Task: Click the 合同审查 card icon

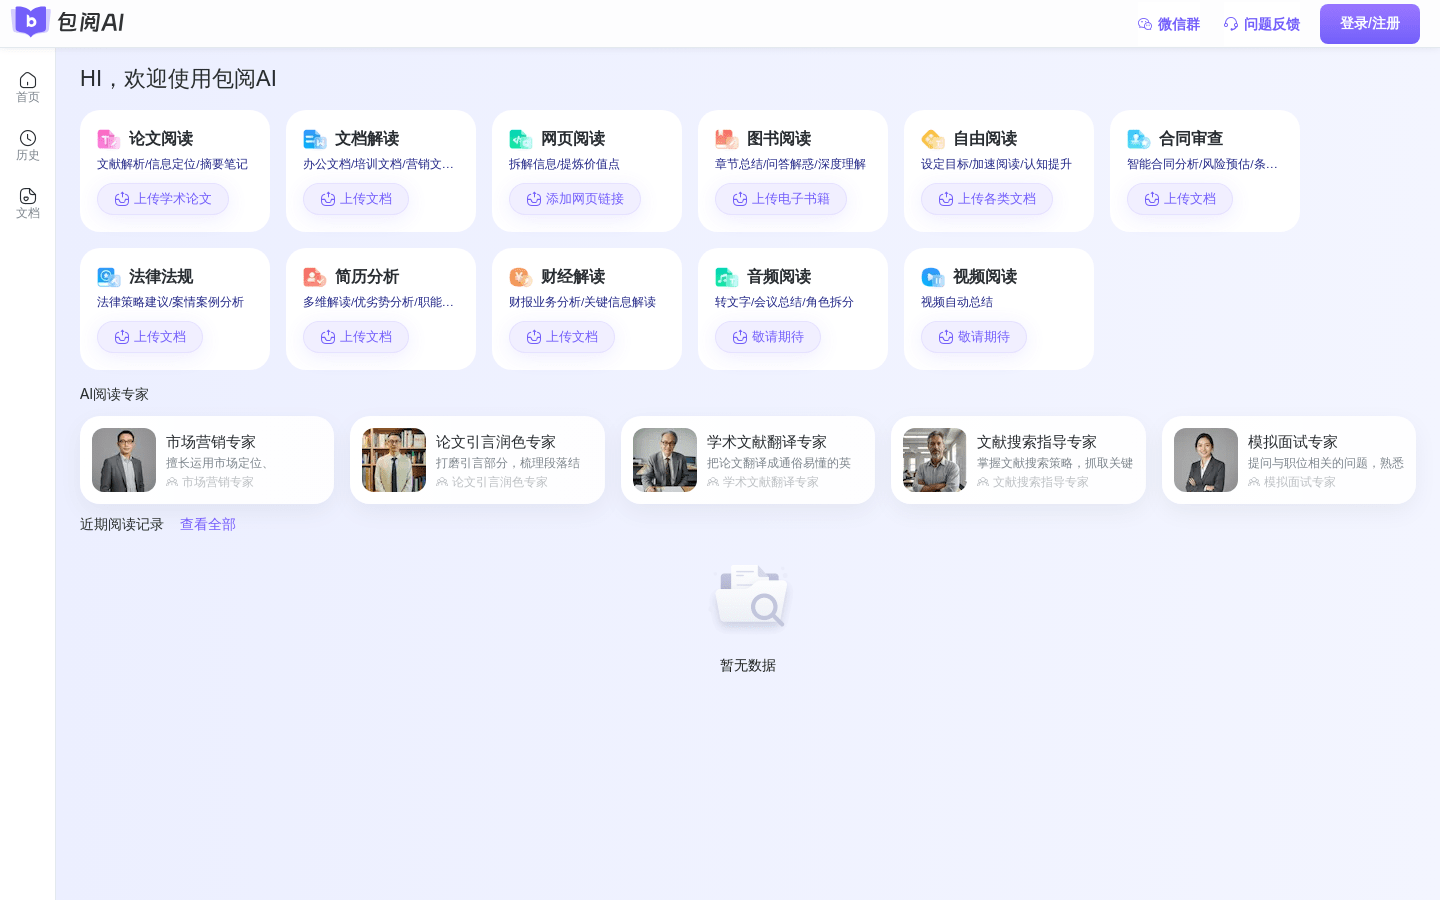Action: [1138, 139]
